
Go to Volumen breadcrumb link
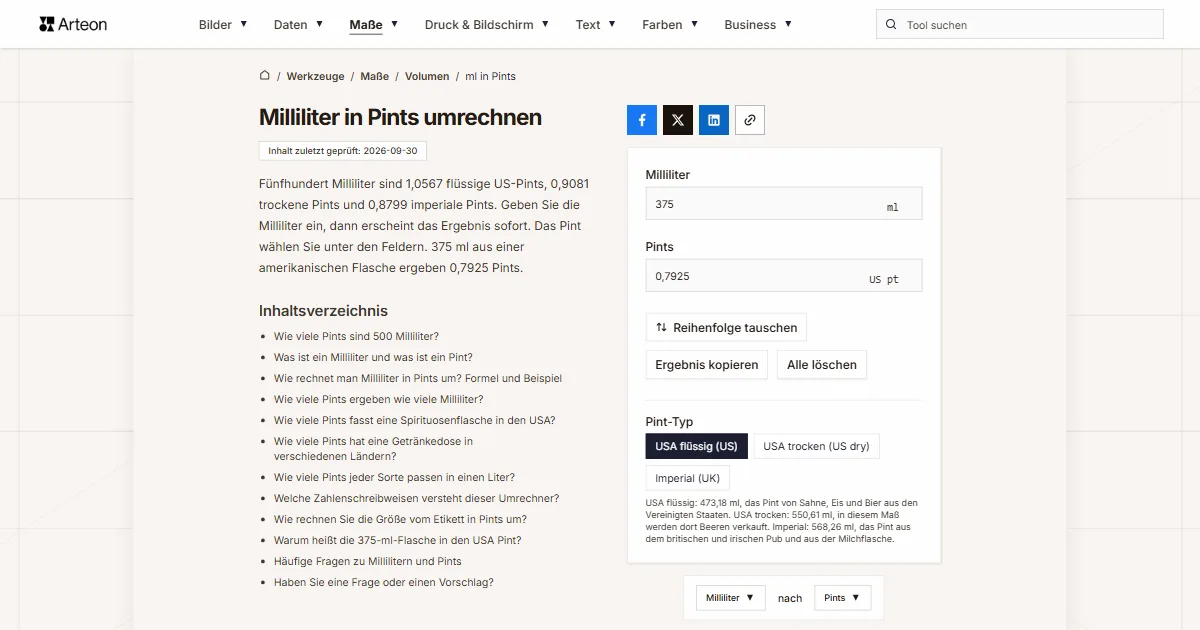click(427, 76)
